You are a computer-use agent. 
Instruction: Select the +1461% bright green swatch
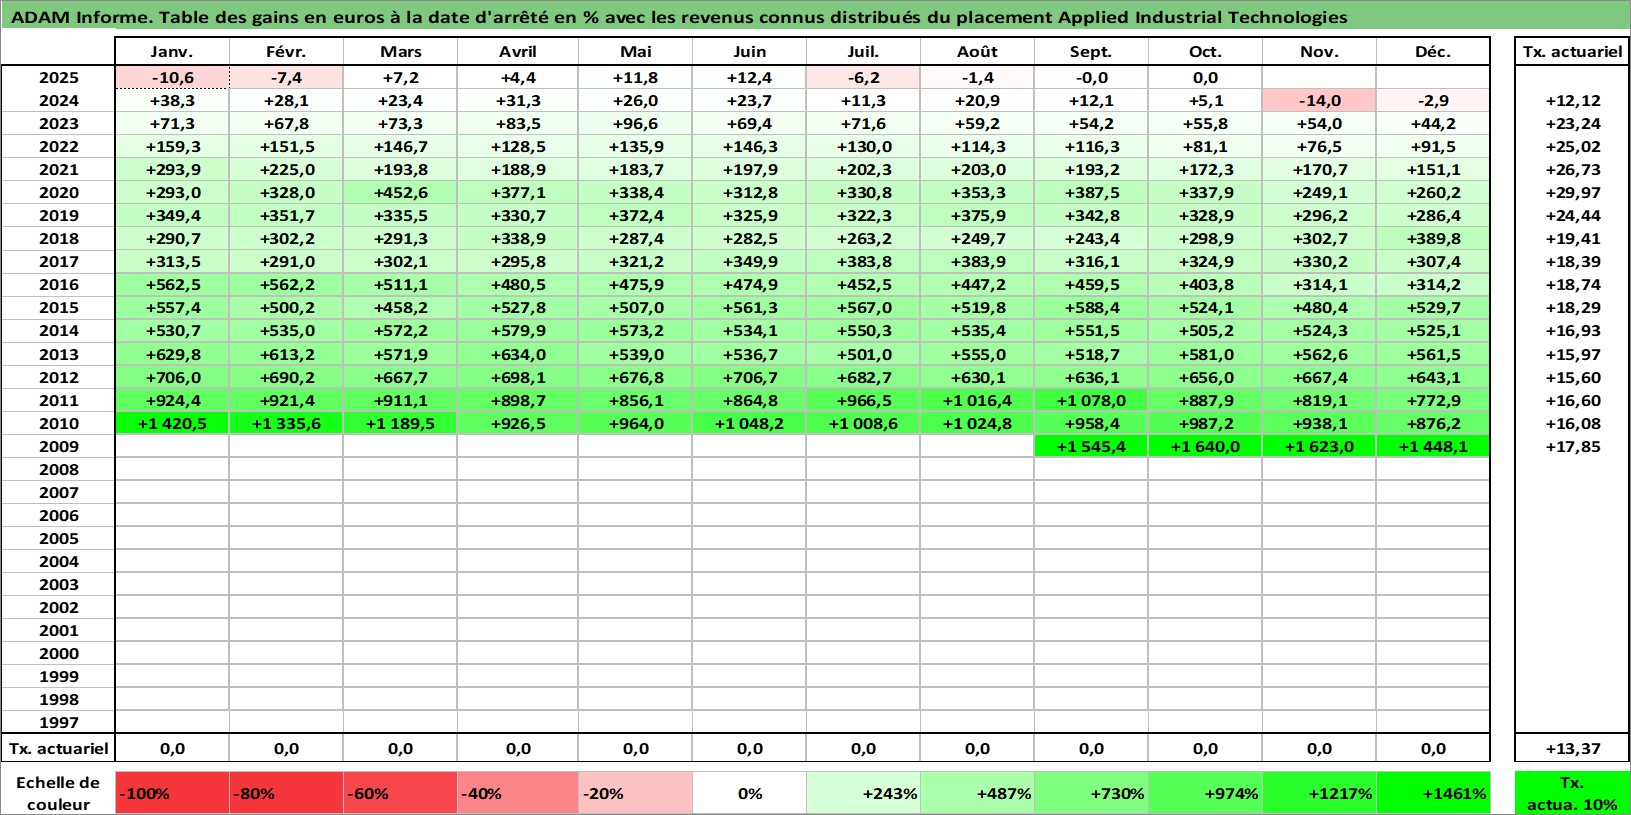1433,793
